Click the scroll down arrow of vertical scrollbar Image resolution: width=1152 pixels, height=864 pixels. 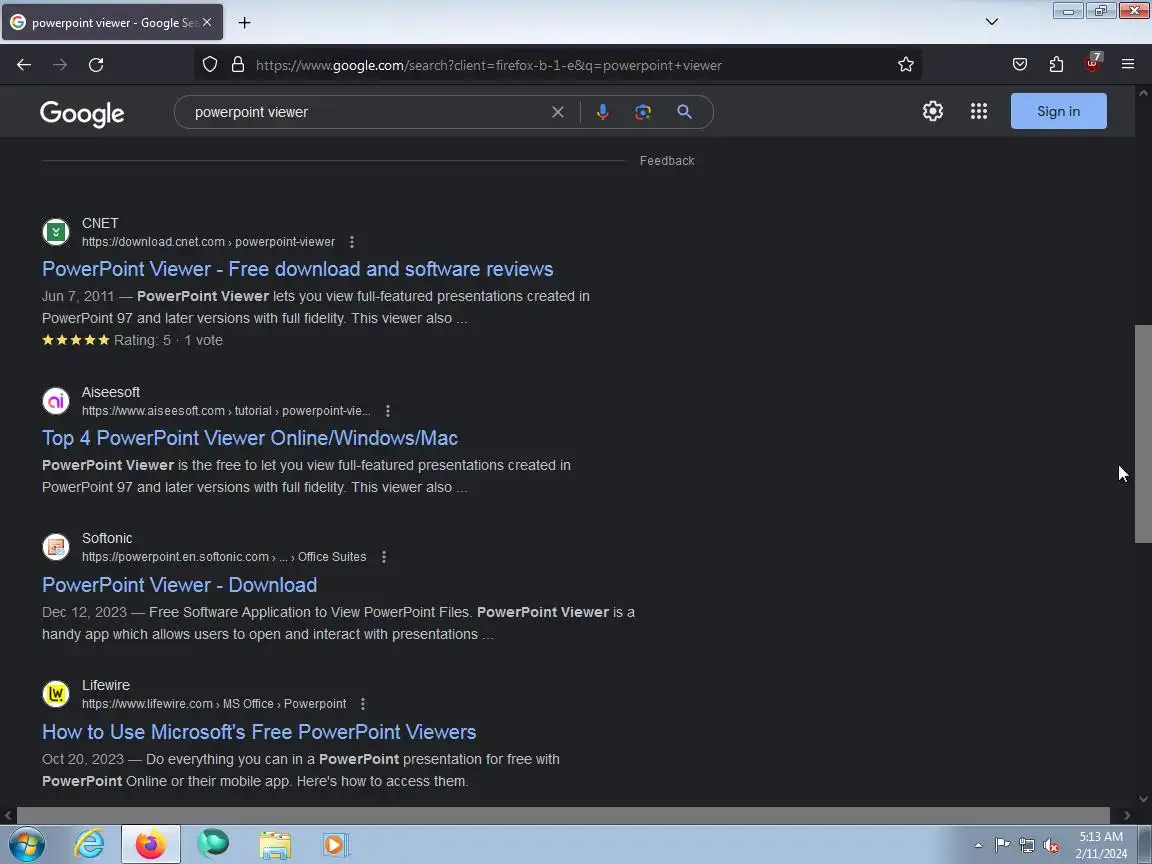coord(1143,799)
